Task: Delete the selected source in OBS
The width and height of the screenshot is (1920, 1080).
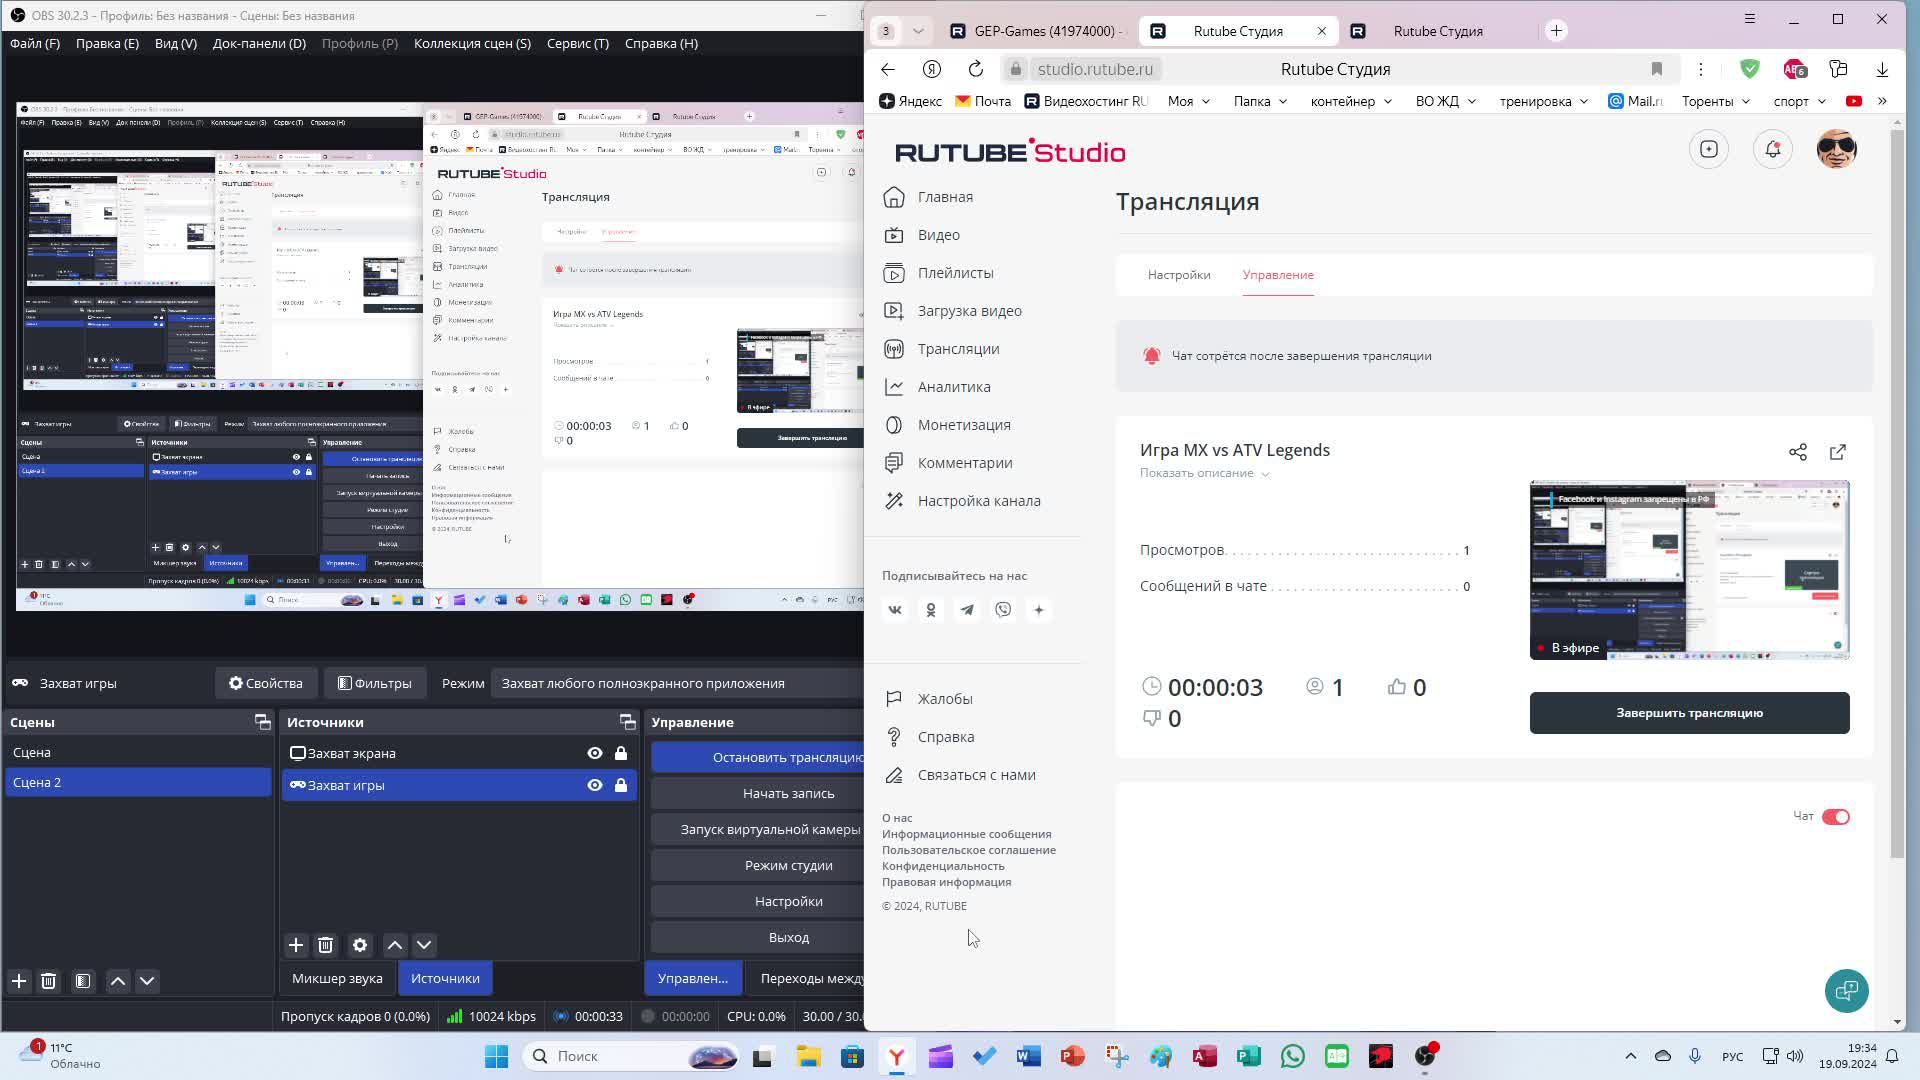Action: 325,945
